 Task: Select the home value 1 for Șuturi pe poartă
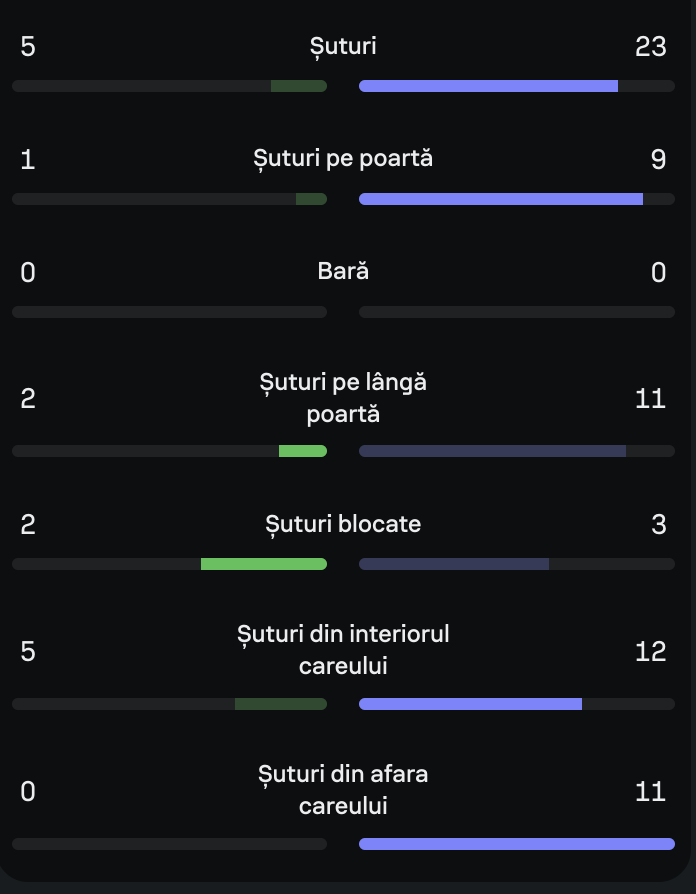(28, 159)
